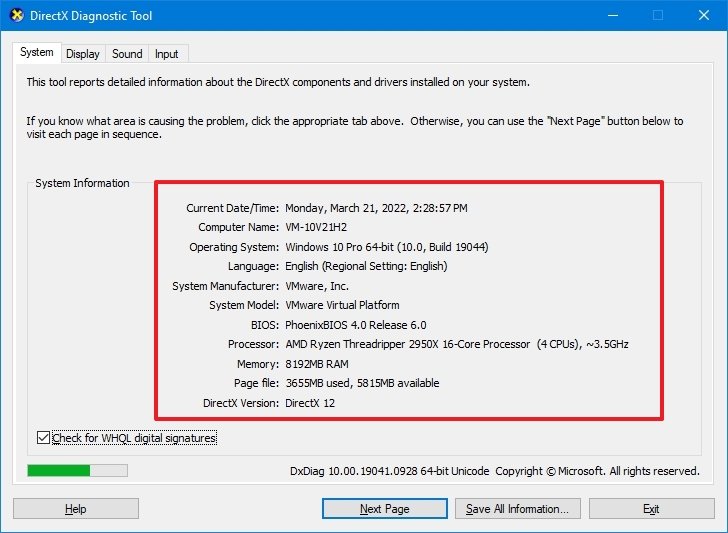This screenshot has width=728, height=533.
Task: Select the System tab
Action: (x=37, y=52)
